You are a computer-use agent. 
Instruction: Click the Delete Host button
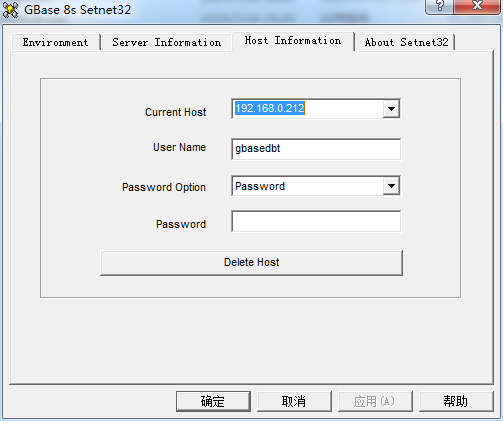point(251,263)
